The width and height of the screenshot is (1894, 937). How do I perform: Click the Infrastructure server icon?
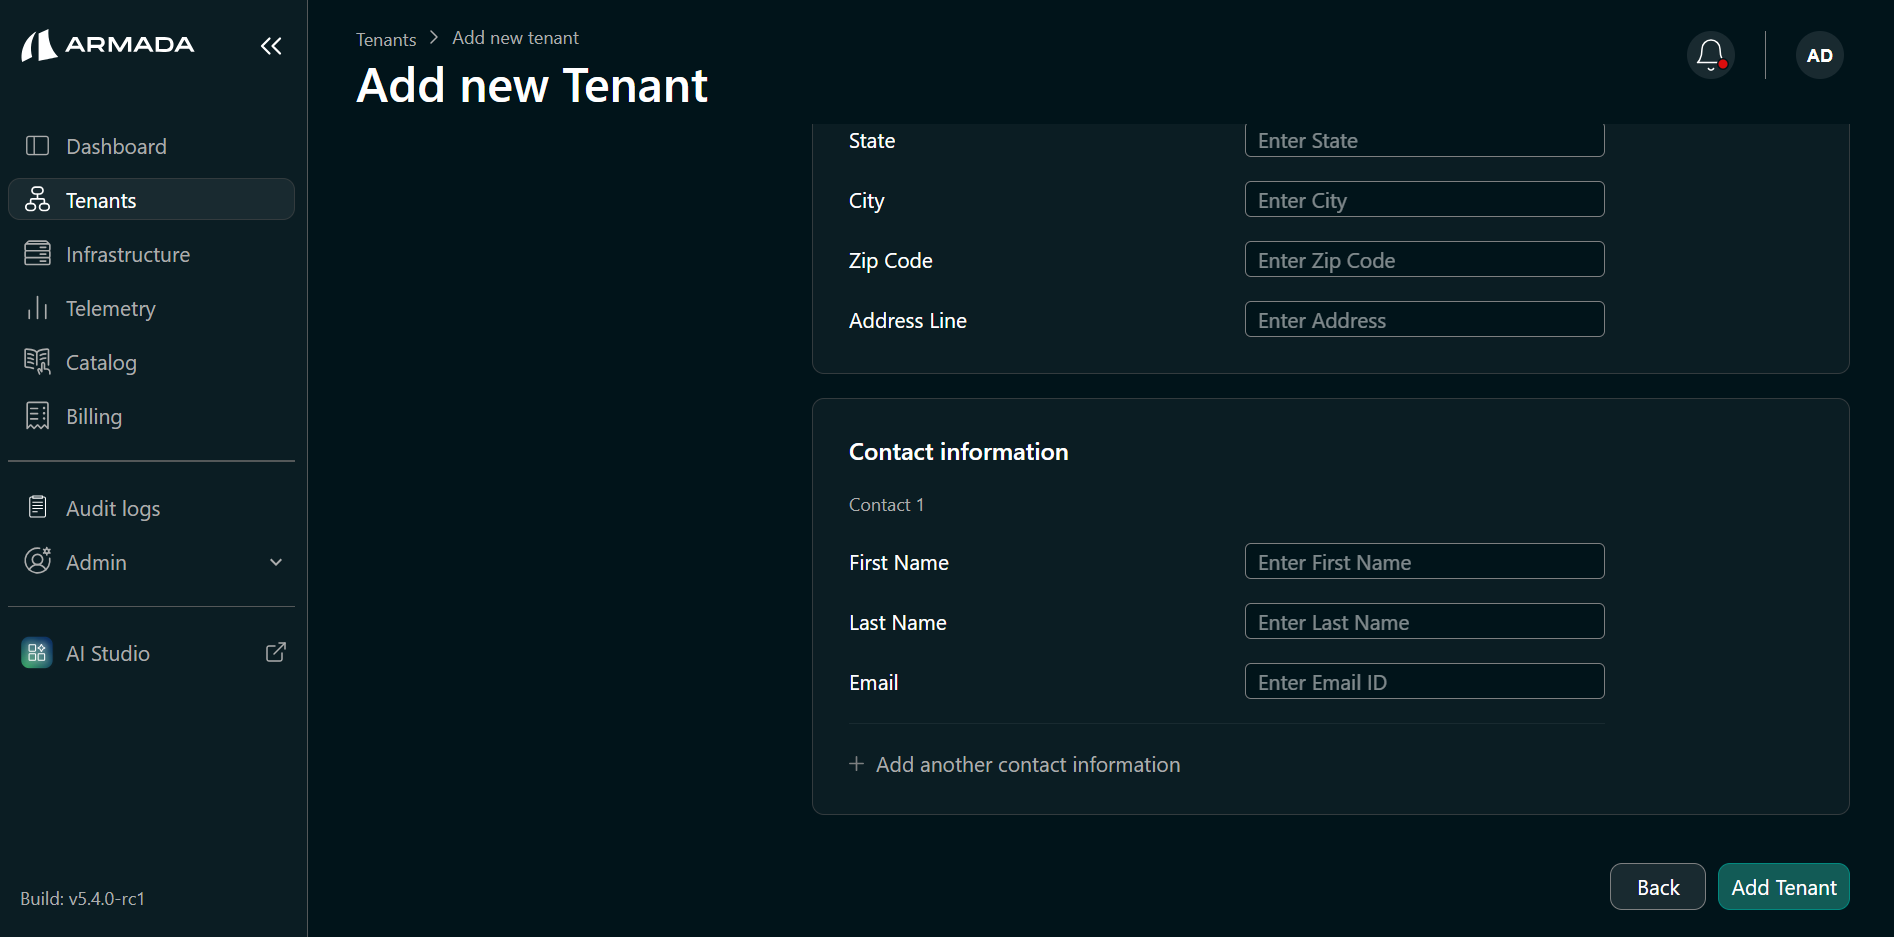[37, 254]
